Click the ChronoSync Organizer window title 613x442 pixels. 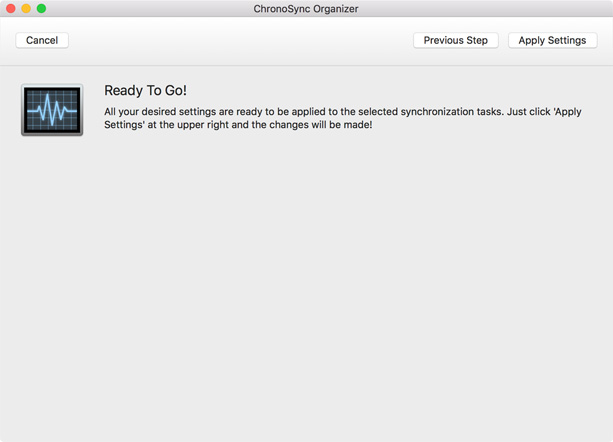pyautogui.click(x=306, y=9)
